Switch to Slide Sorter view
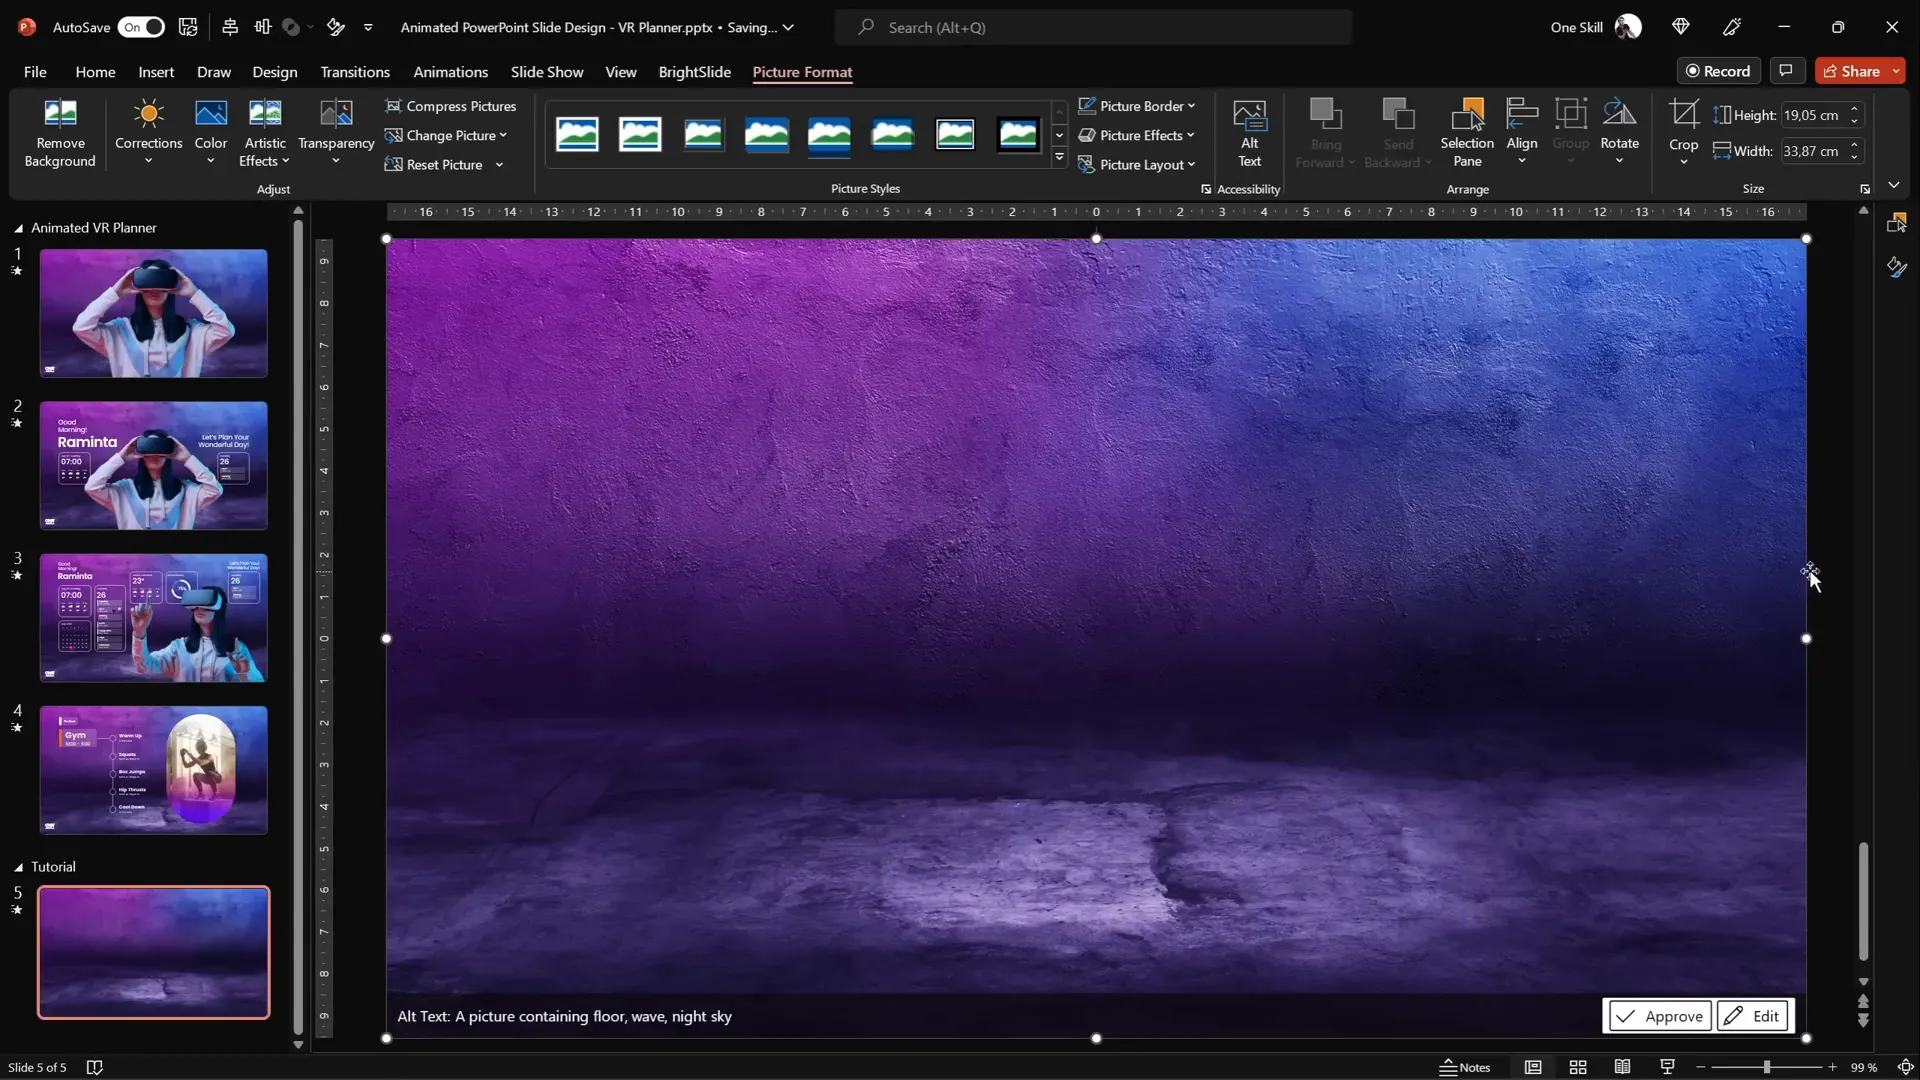The image size is (1920, 1080). [1578, 1067]
